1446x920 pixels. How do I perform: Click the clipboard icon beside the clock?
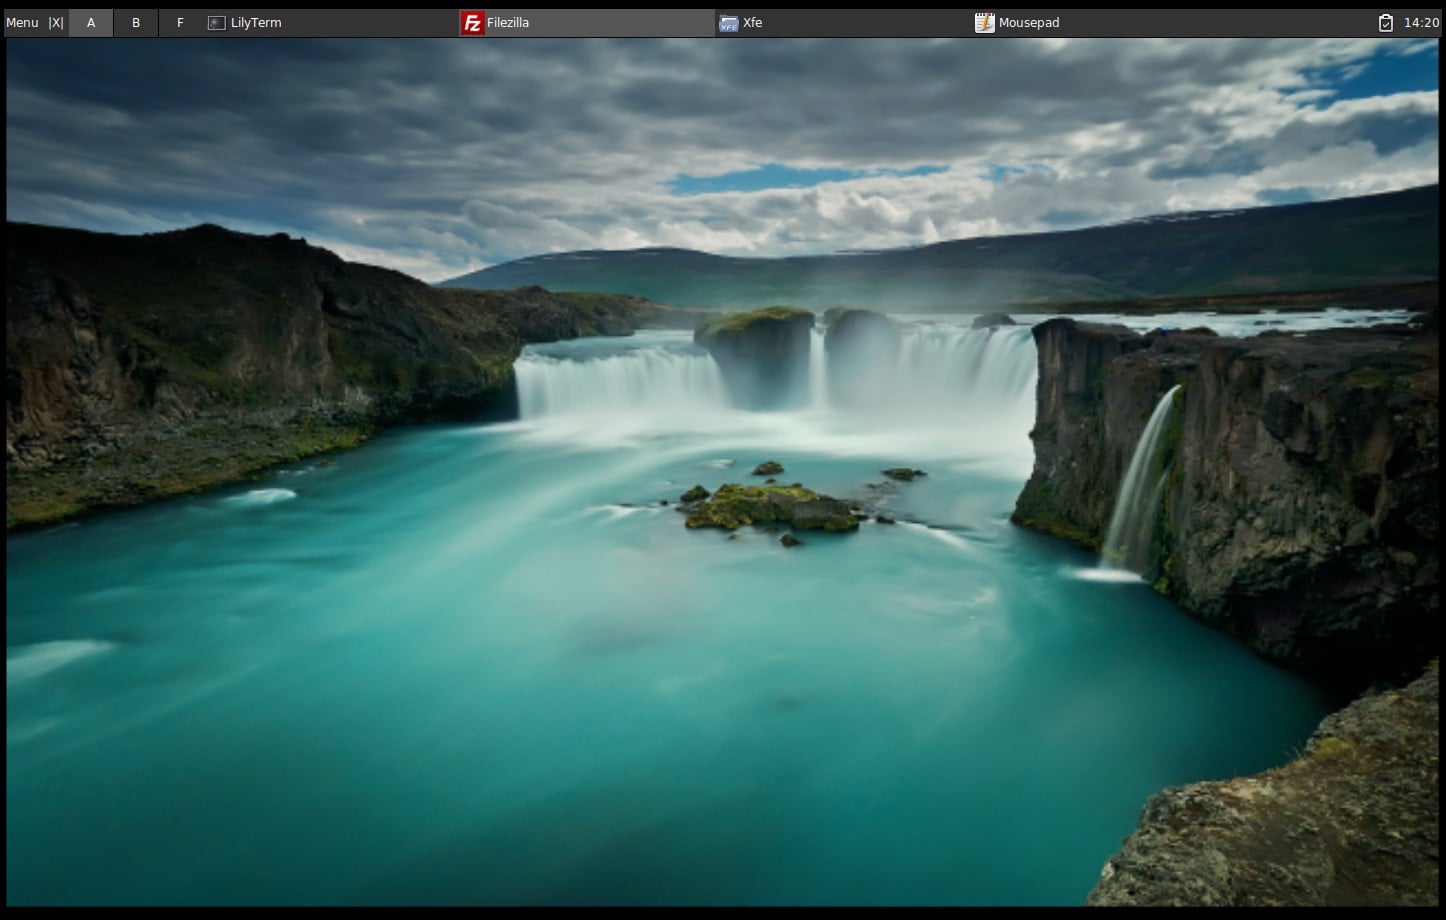(1385, 22)
